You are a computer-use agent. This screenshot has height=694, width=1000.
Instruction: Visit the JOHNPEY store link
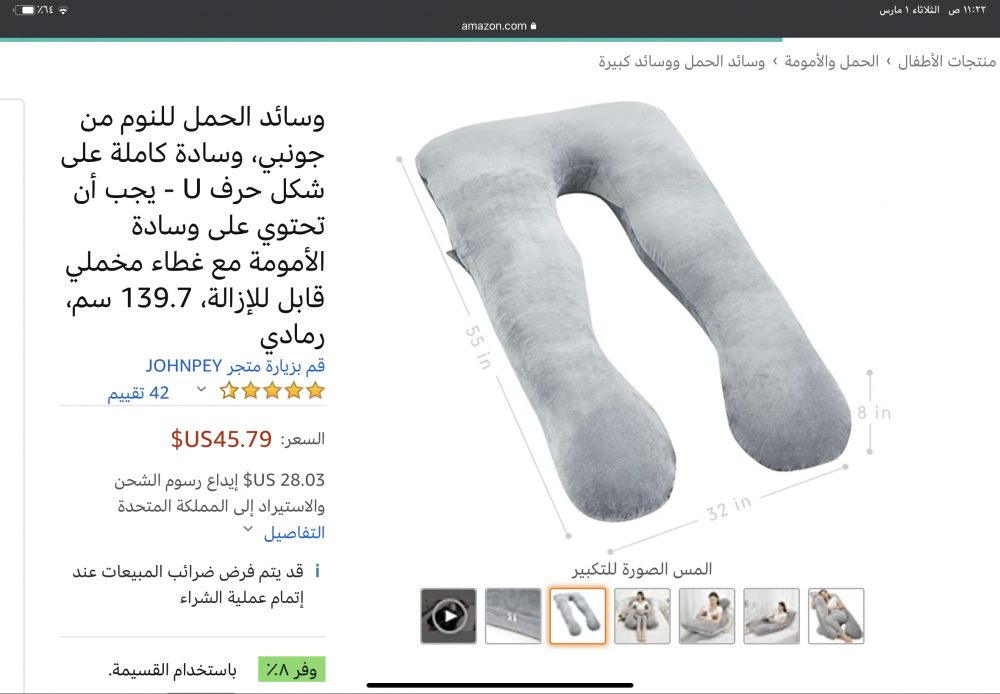[235, 365]
